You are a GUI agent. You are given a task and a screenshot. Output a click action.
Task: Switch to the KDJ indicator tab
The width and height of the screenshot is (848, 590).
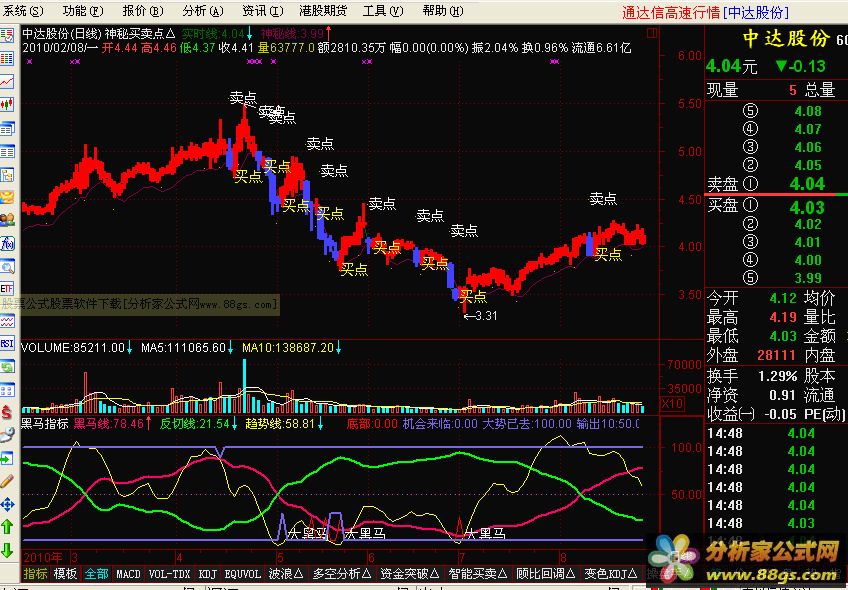[208, 574]
